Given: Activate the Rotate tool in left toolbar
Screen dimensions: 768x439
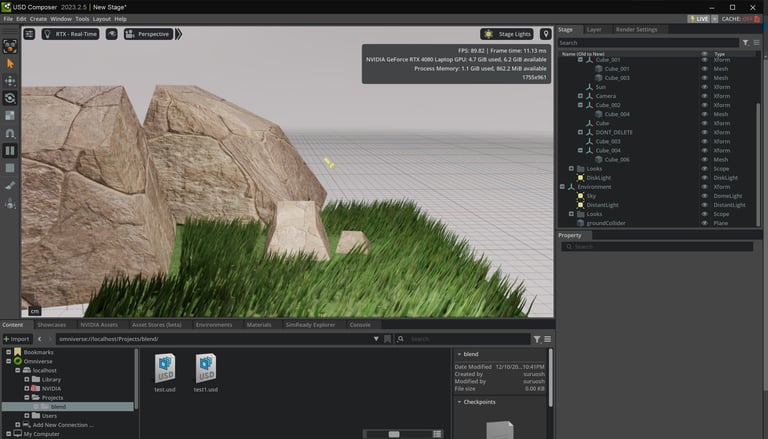Looking at the screenshot, I should 10,98.
